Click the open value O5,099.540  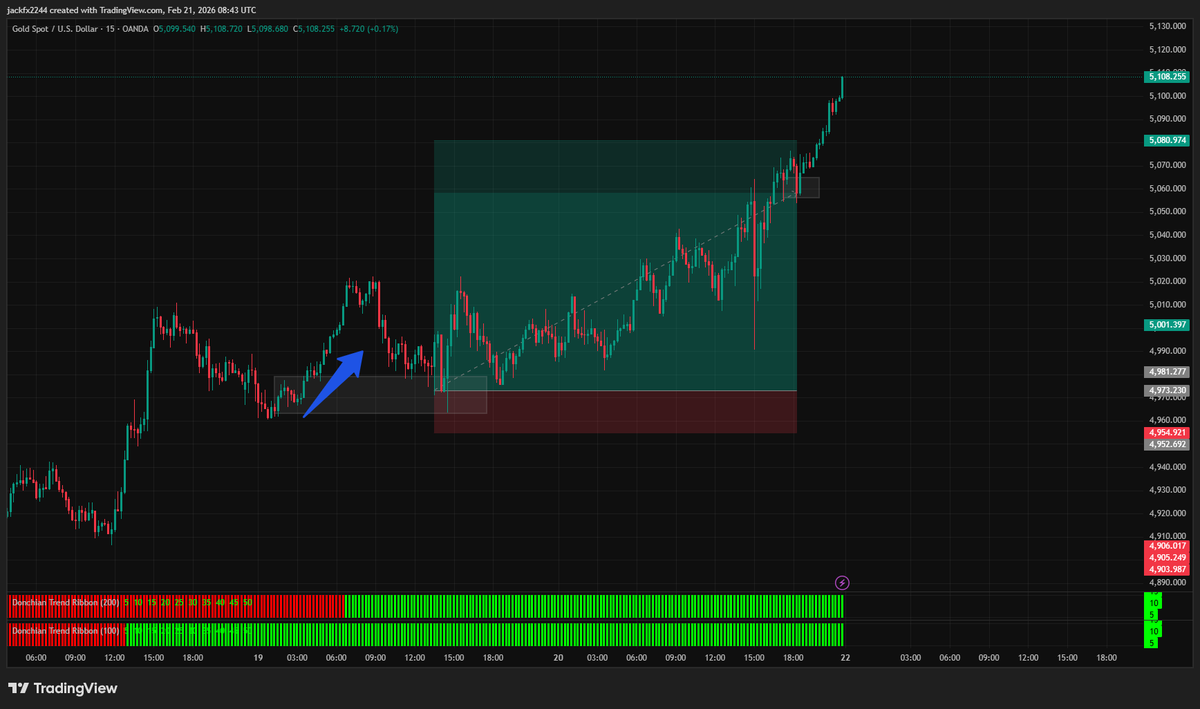pos(174,28)
